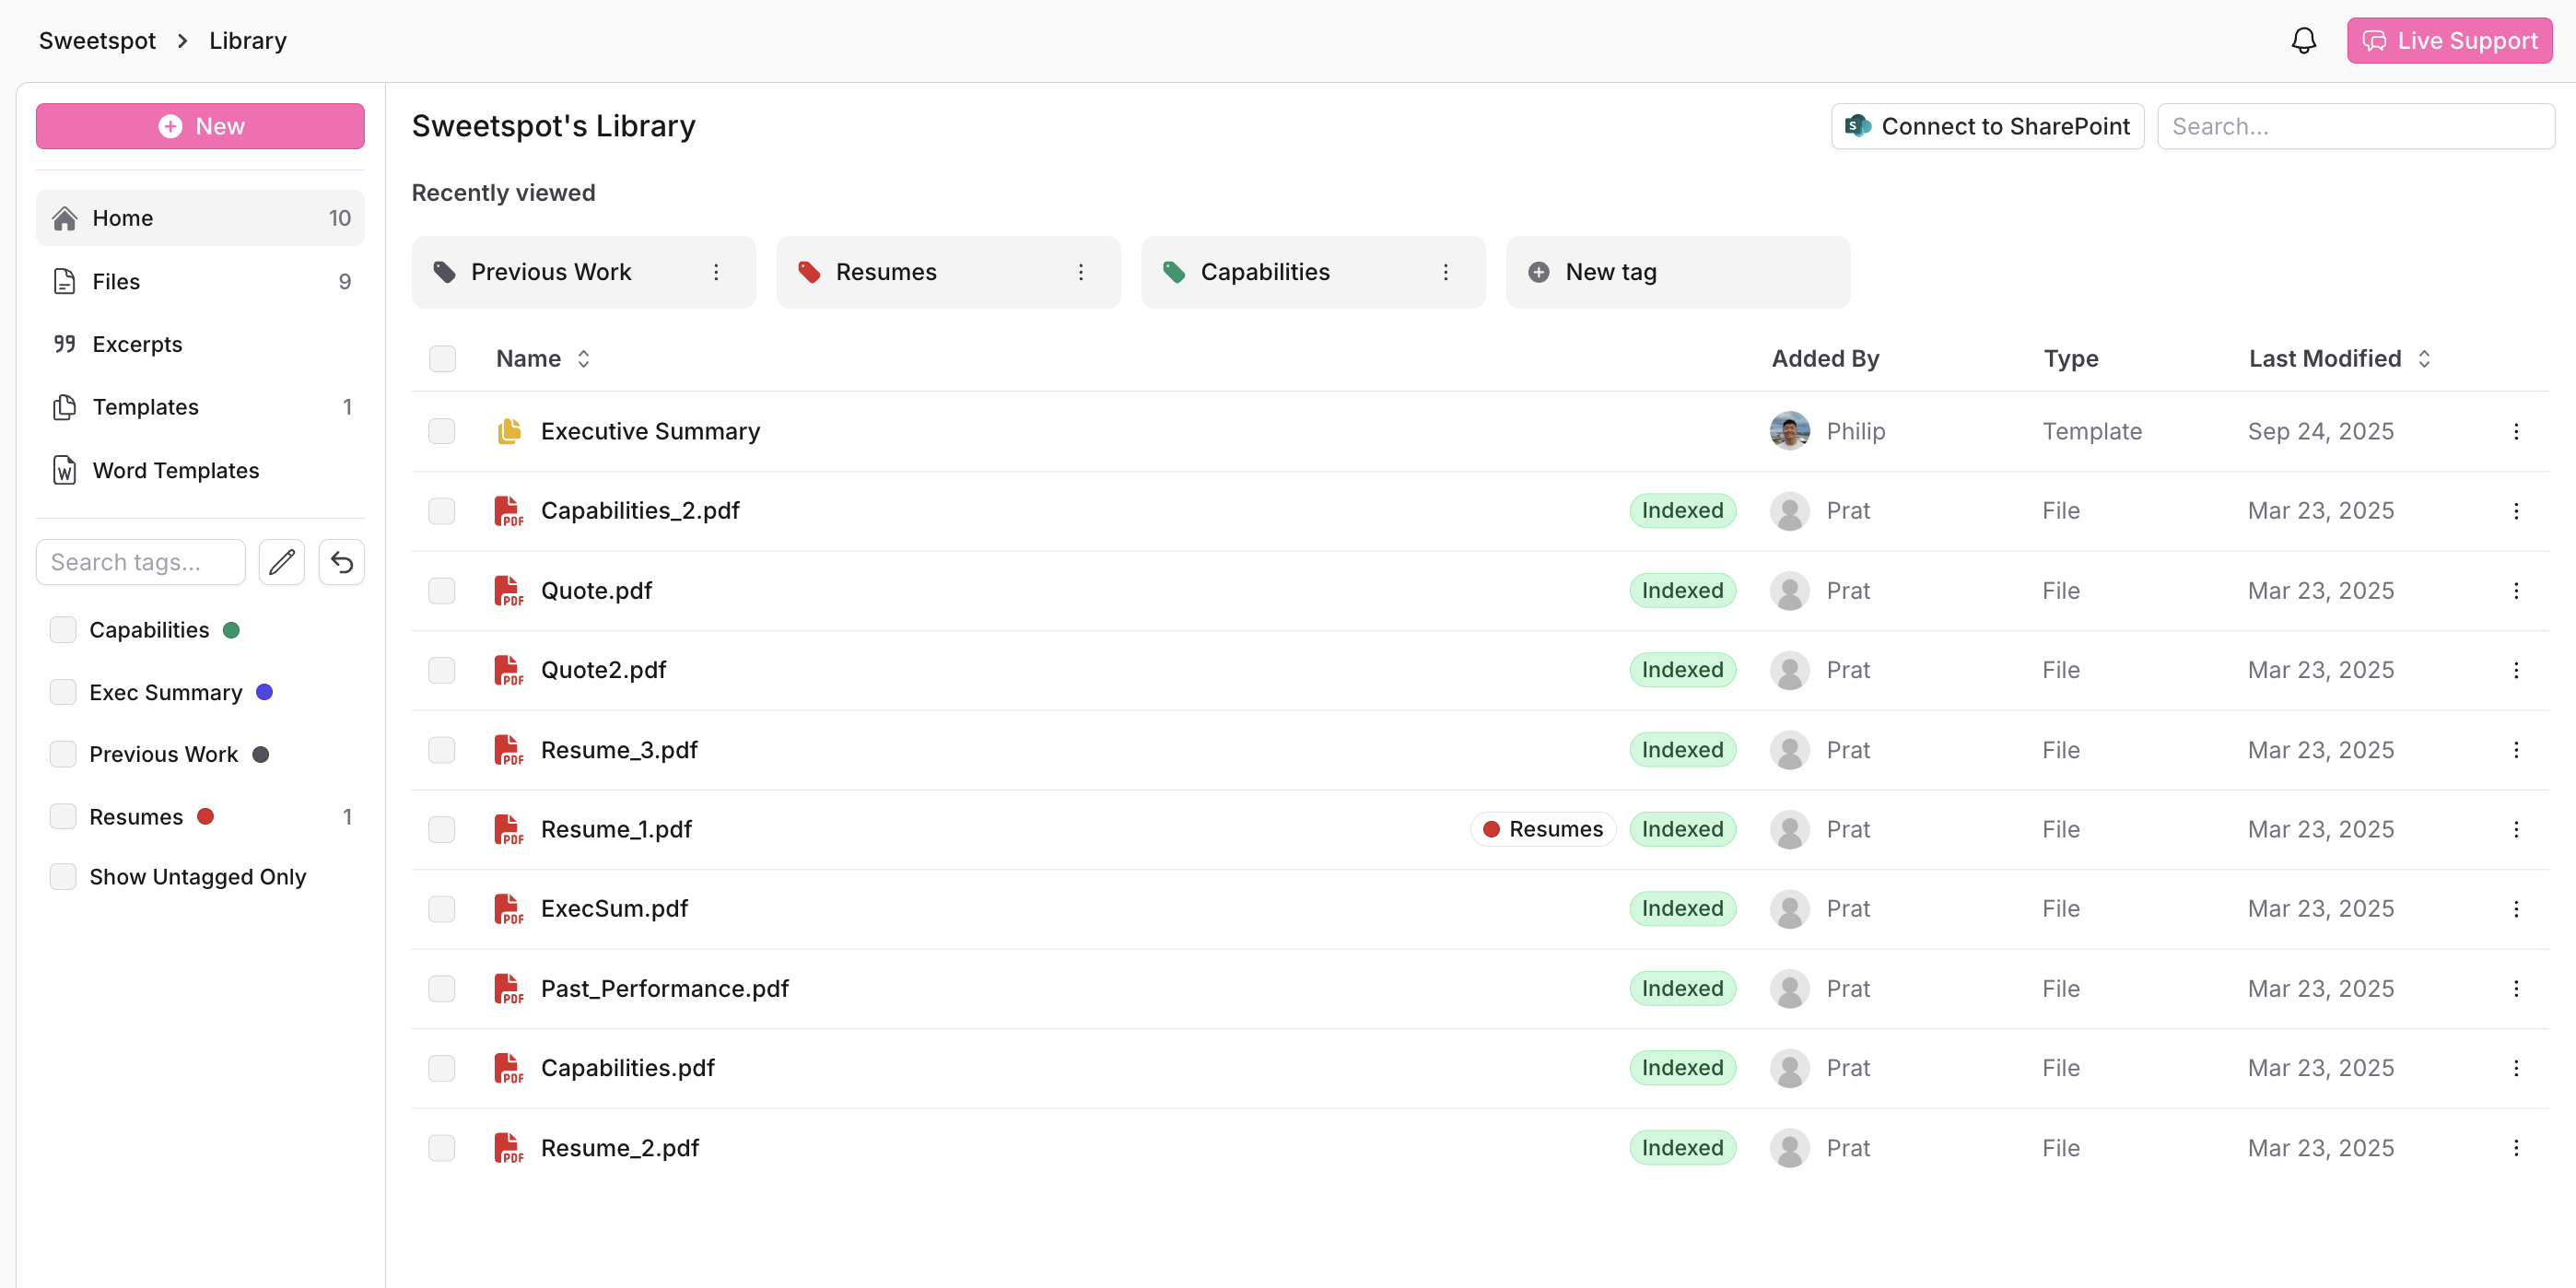The width and height of the screenshot is (2576, 1288).
Task: Click the notification bell icon
Action: [2303, 41]
